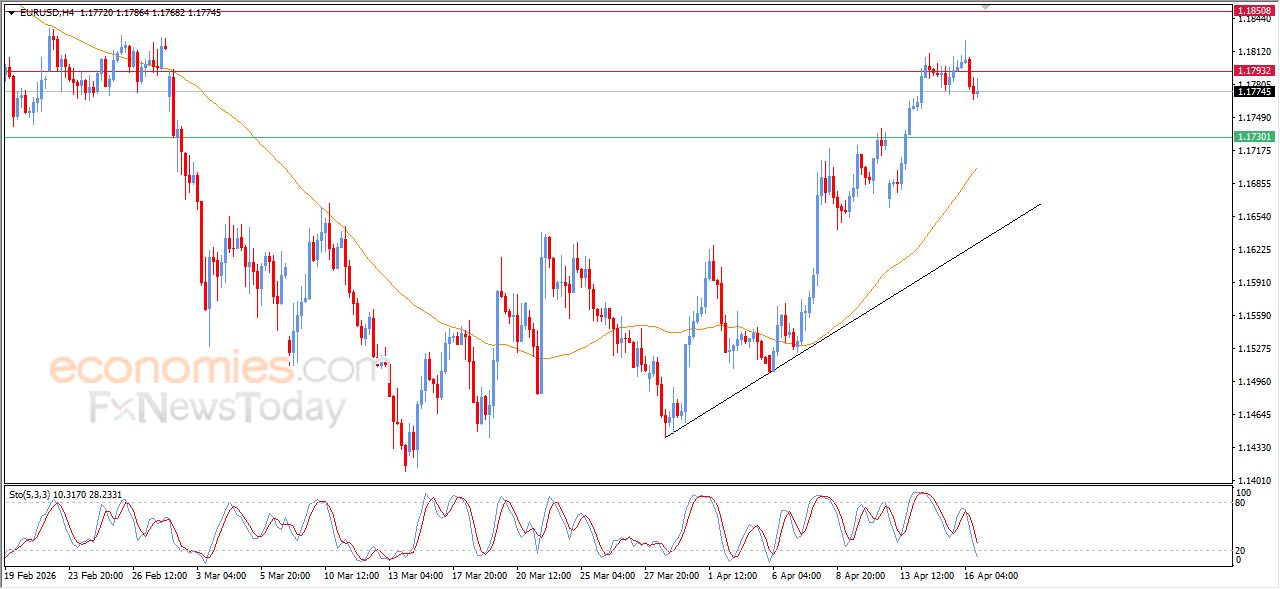Click the 1.14010 price axis value
The width and height of the screenshot is (1280, 589).
coord(1253,481)
